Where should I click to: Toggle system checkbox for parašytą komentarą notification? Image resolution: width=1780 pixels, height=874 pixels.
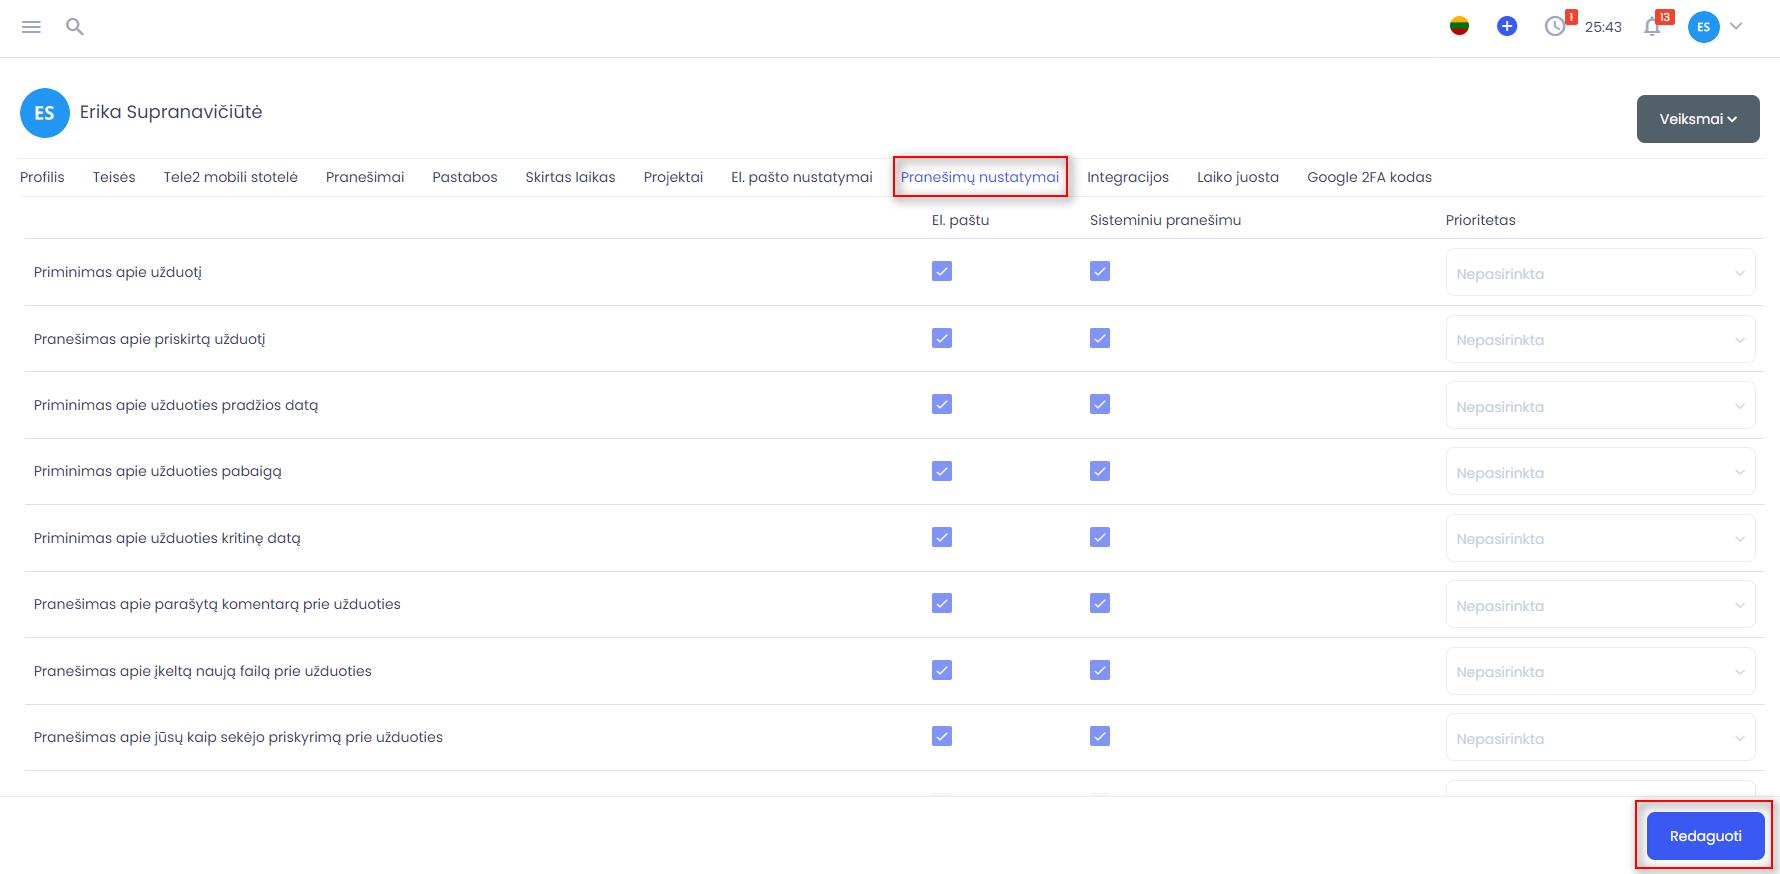pyautogui.click(x=1100, y=603)
